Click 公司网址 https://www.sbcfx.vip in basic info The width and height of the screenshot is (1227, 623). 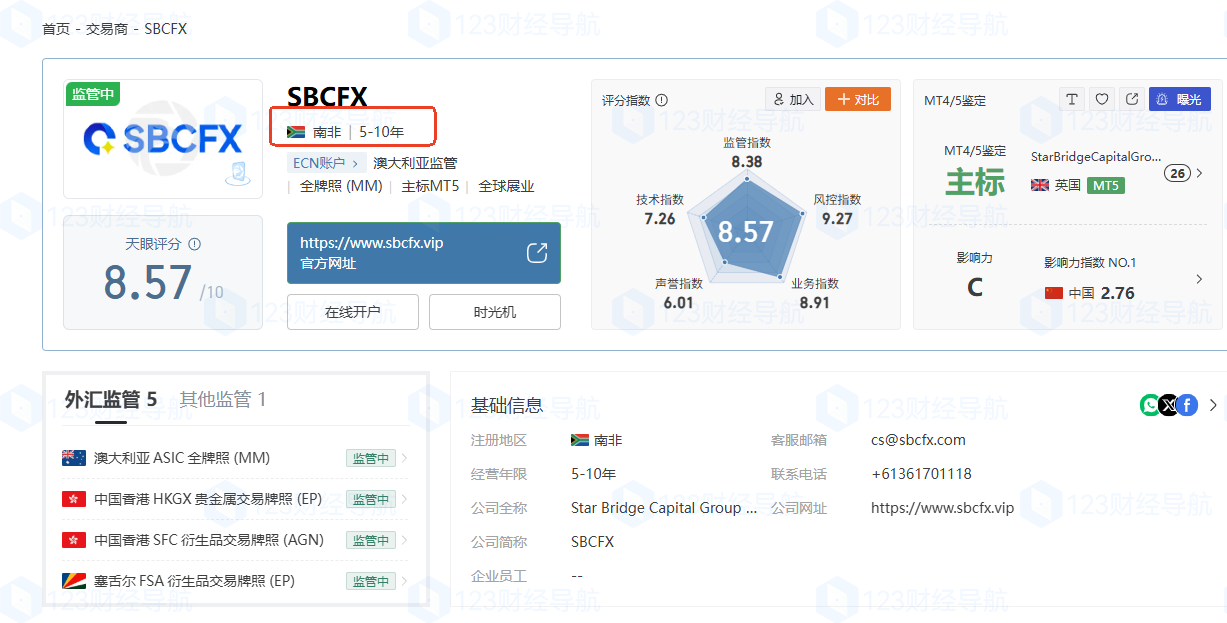coord(942,508)
